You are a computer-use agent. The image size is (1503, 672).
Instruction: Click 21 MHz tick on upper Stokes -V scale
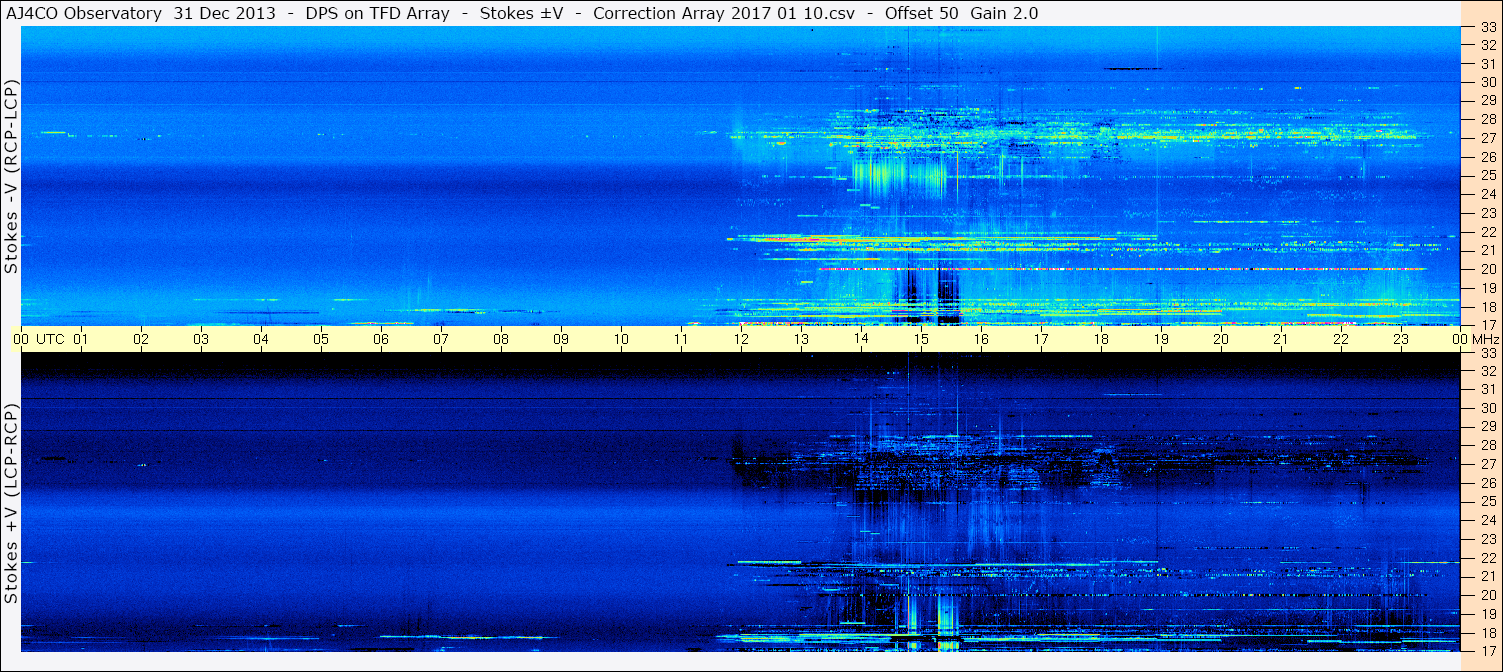click(x=1488, y=250)
